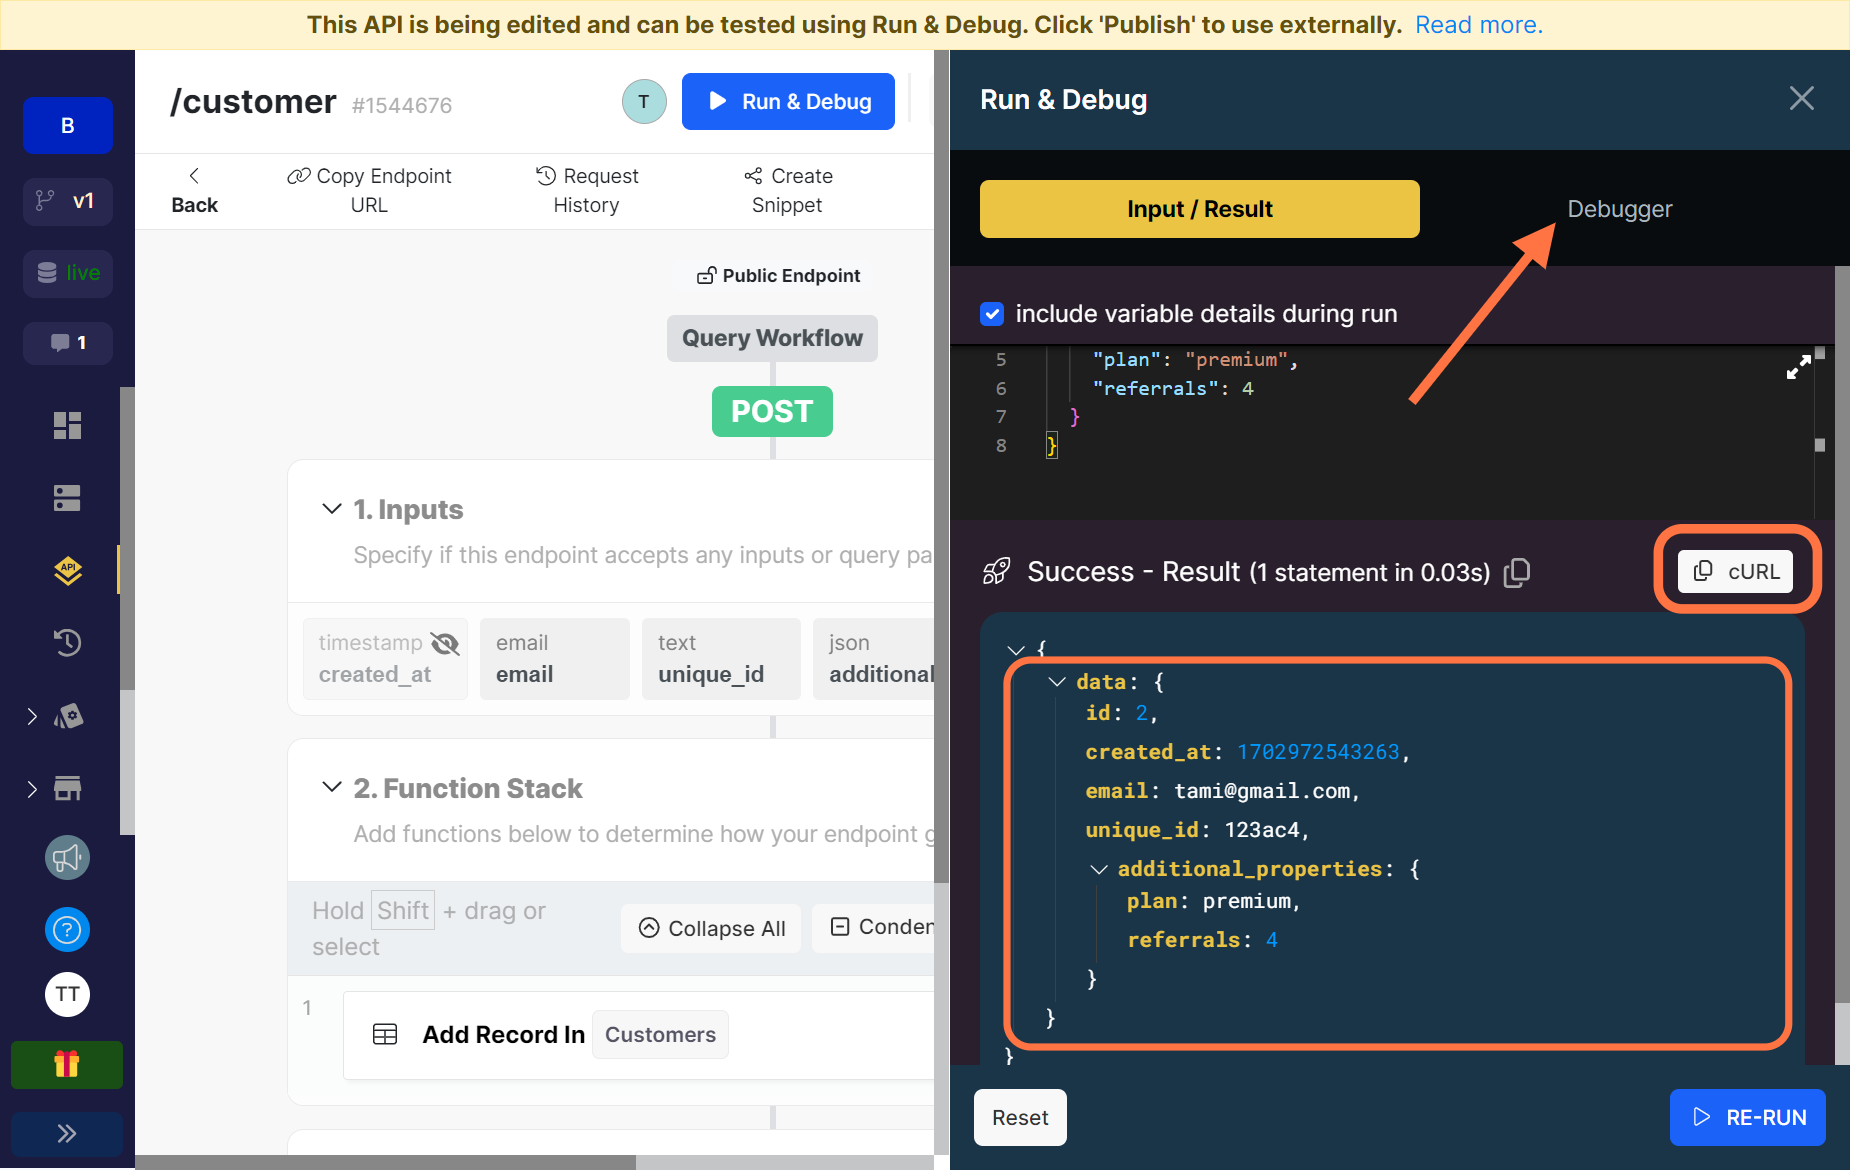
Task: Click the email value tami@gmail.com
Action: [1262, 791]
